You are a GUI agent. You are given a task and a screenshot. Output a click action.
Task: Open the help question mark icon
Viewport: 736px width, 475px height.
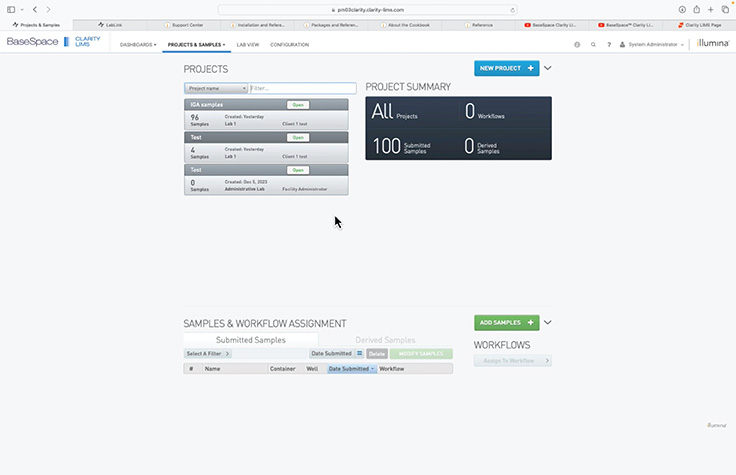608,45
